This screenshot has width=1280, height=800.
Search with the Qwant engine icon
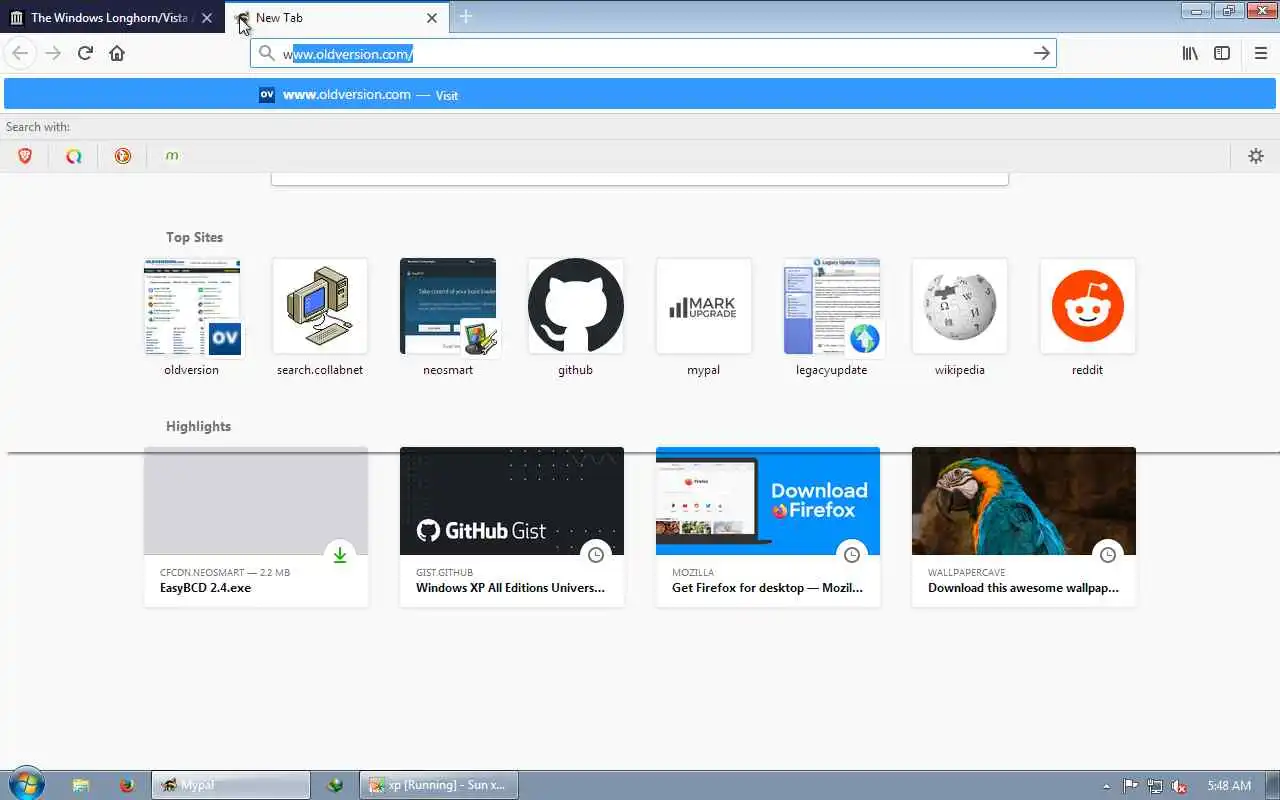[x=74, y=156]
